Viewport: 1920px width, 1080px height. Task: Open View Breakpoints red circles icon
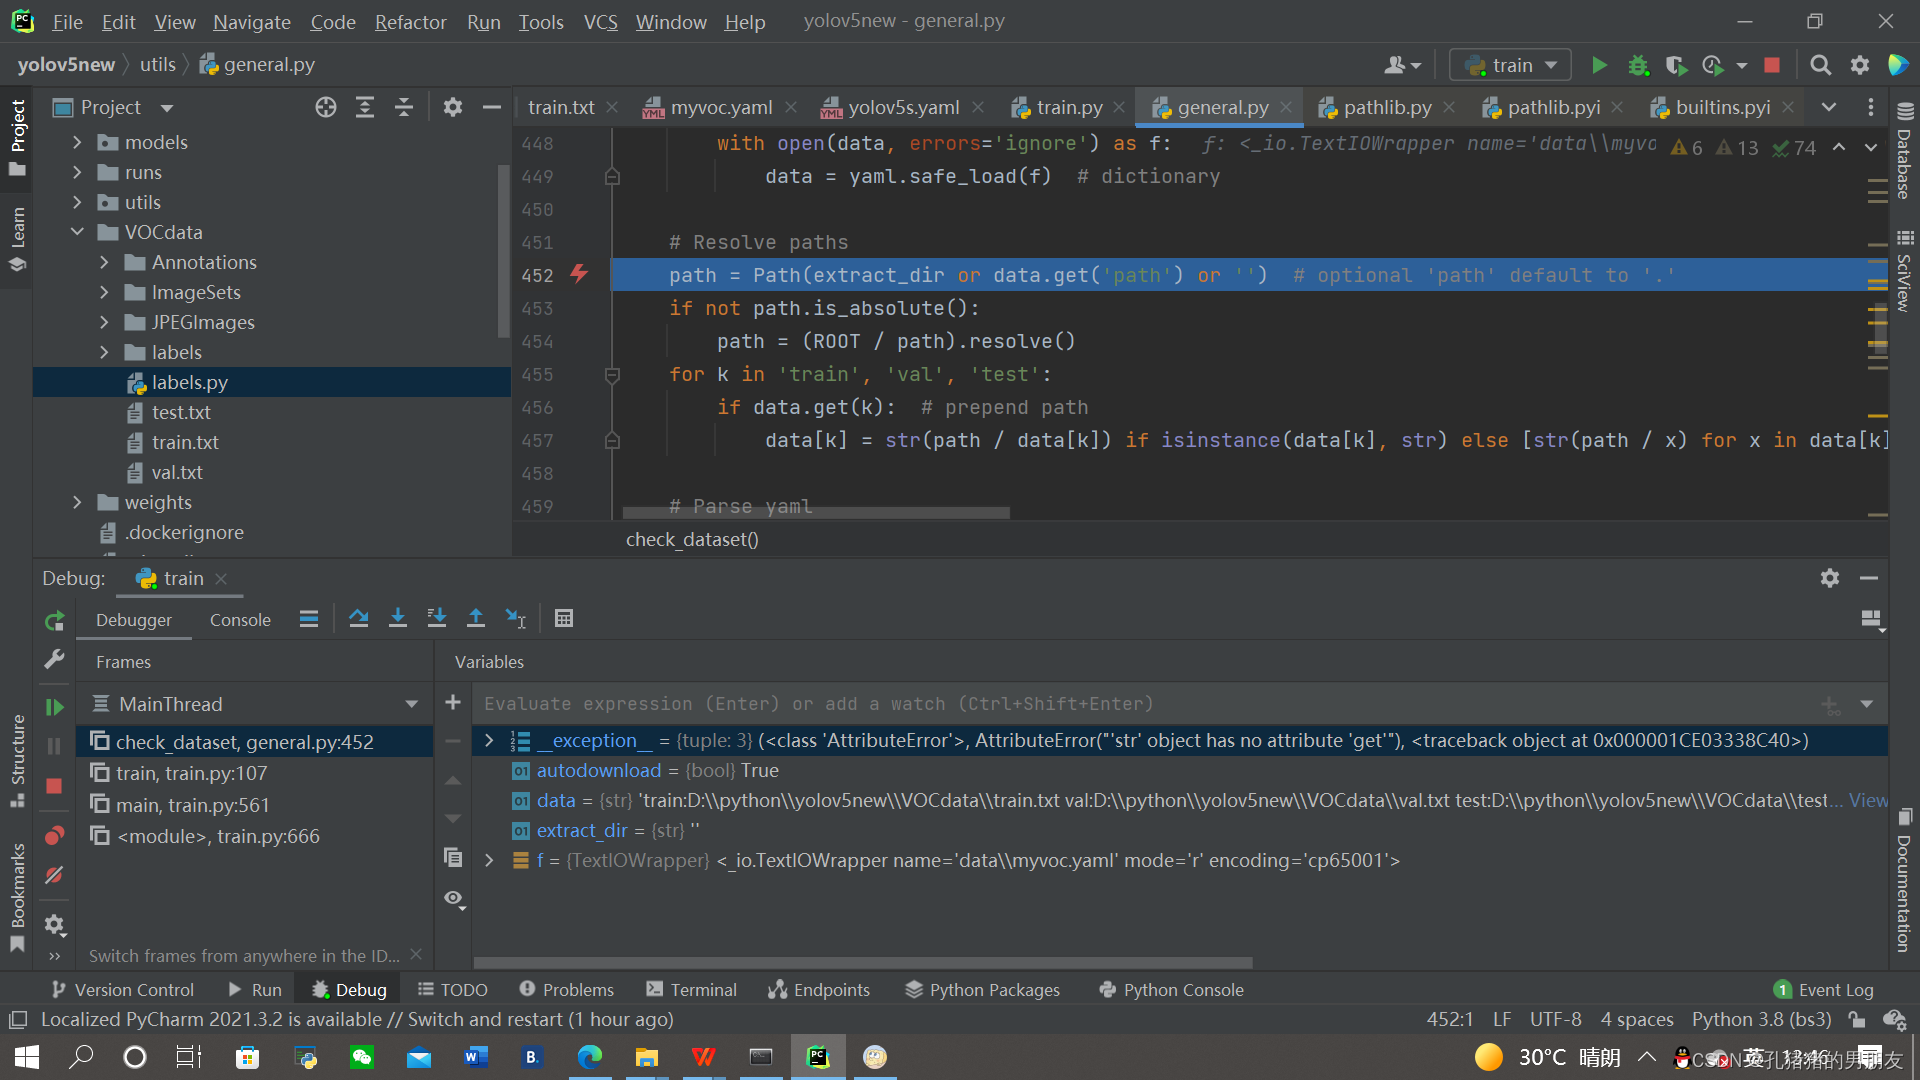[x=54, y=835]
